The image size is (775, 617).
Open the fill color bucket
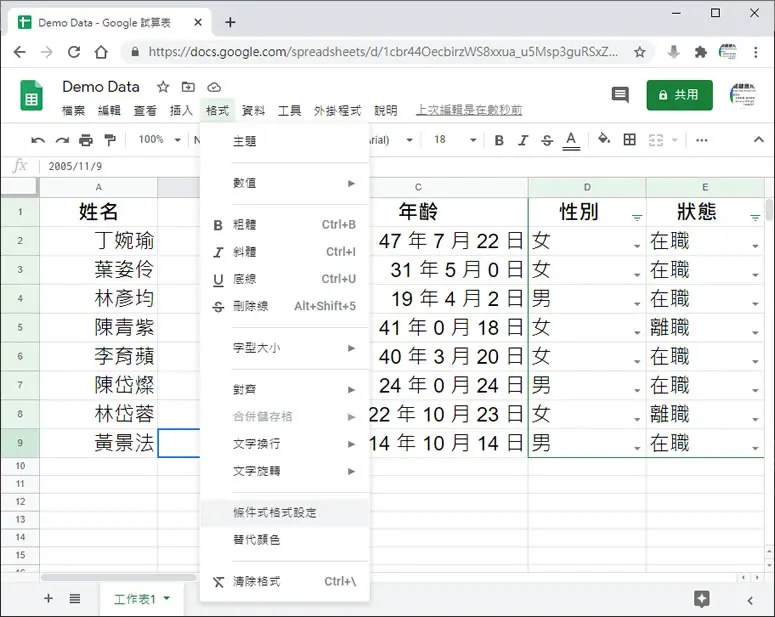[603, 139]
